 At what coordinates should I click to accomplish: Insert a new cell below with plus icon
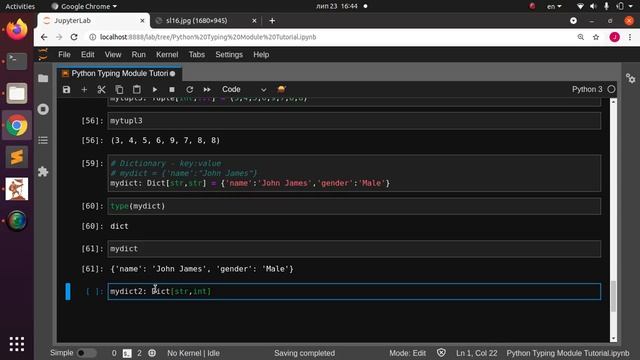tap(84, 89)
